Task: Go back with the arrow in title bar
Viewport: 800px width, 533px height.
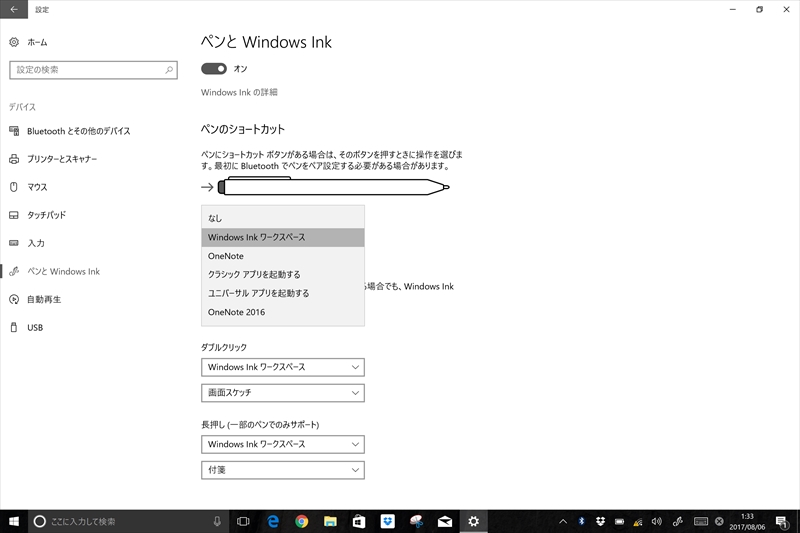Action: [x=14, y=9]
